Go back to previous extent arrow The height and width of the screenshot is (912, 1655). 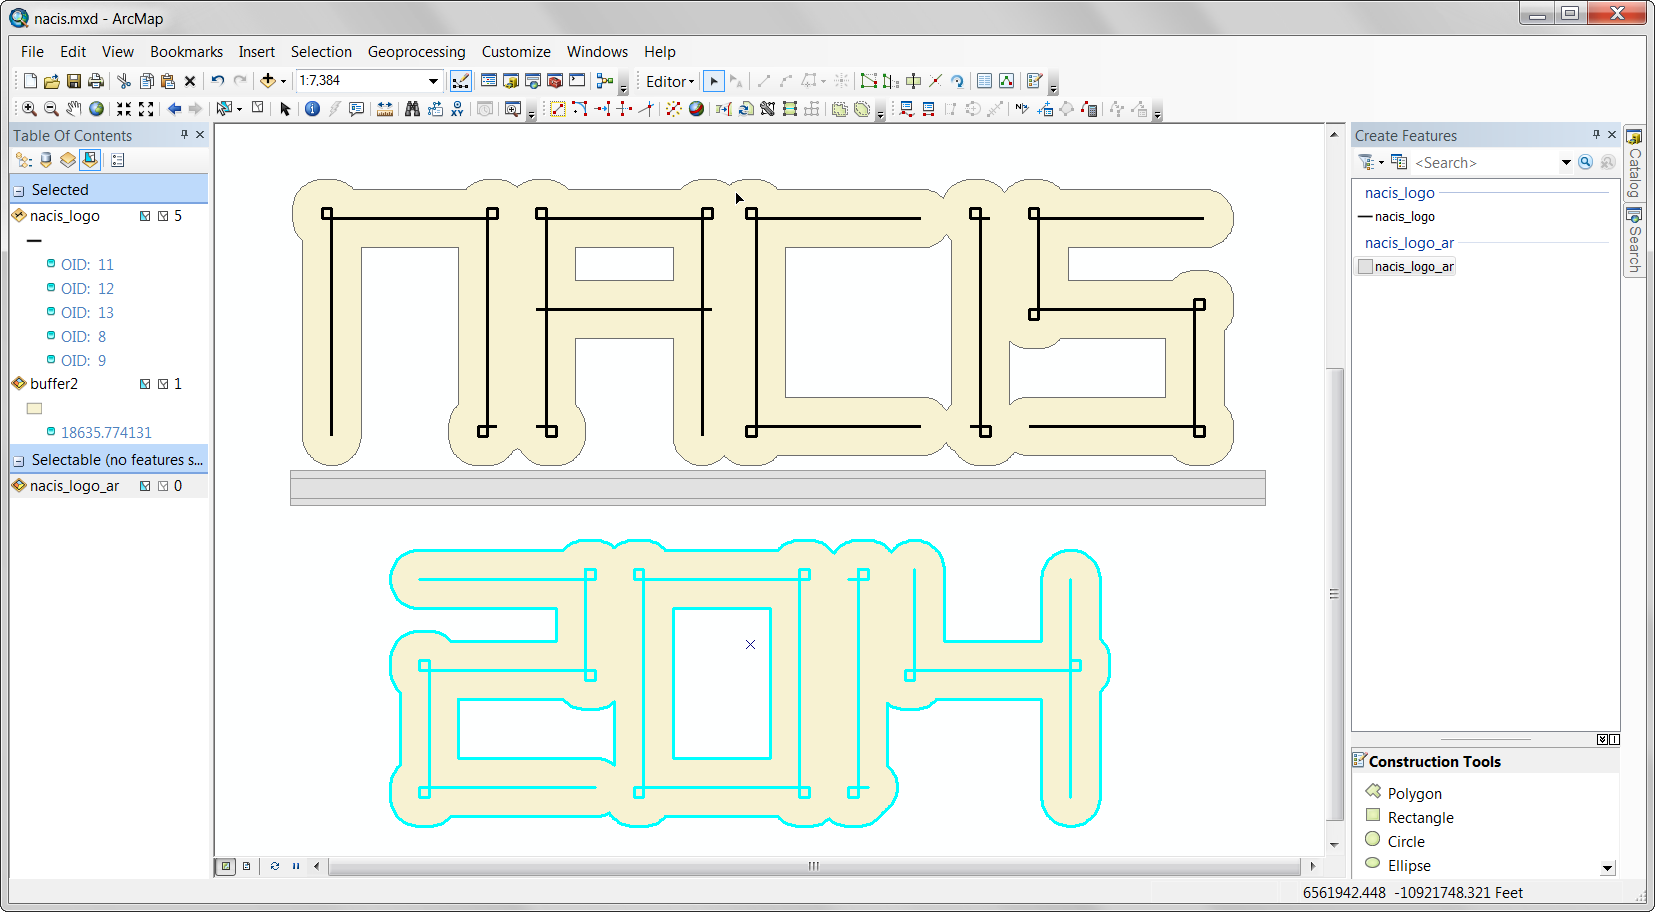coord(174,109)
